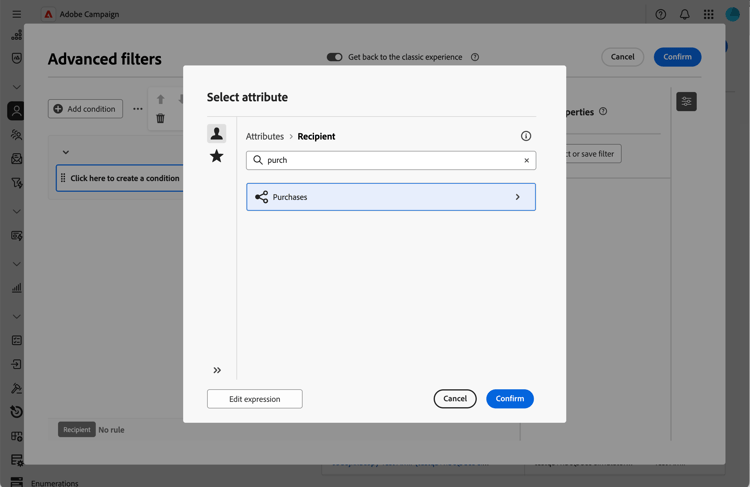Open the filter lightning sidebar icon
Screen dimensions: 750x487
[x=17, y=183]
